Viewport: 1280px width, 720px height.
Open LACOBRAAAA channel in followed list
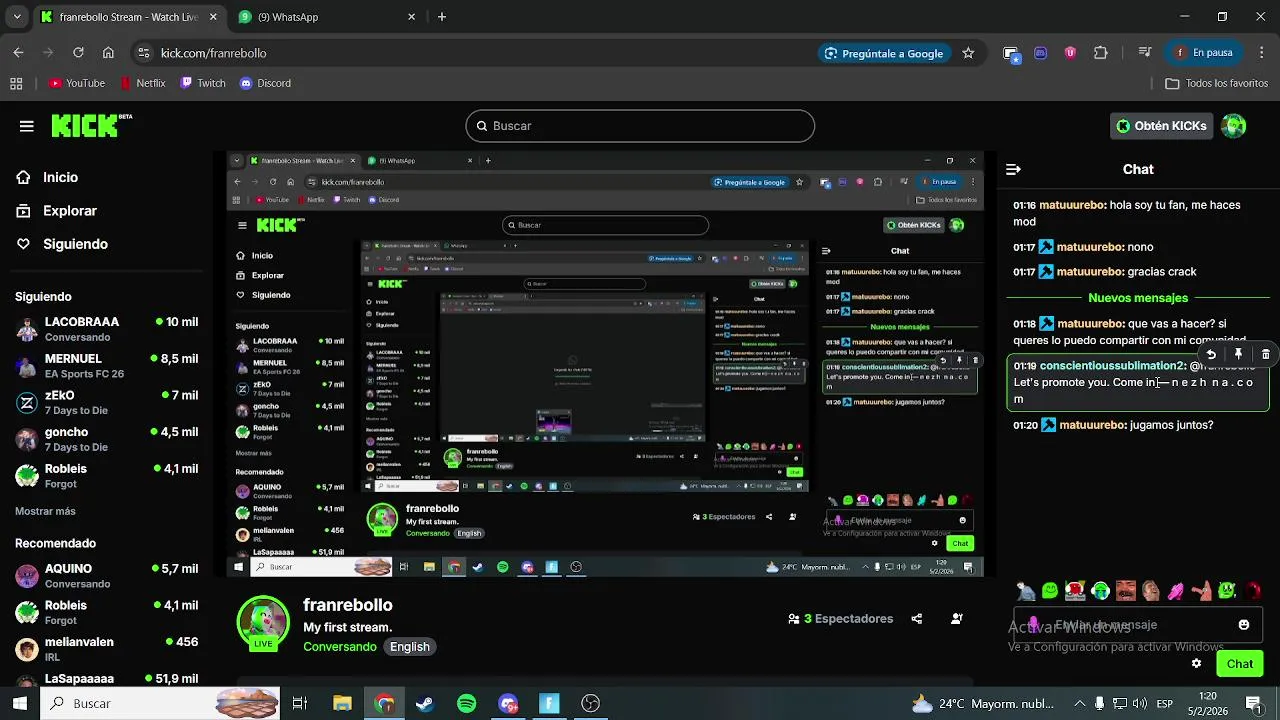pyautogui.click(x=107, y=329)
